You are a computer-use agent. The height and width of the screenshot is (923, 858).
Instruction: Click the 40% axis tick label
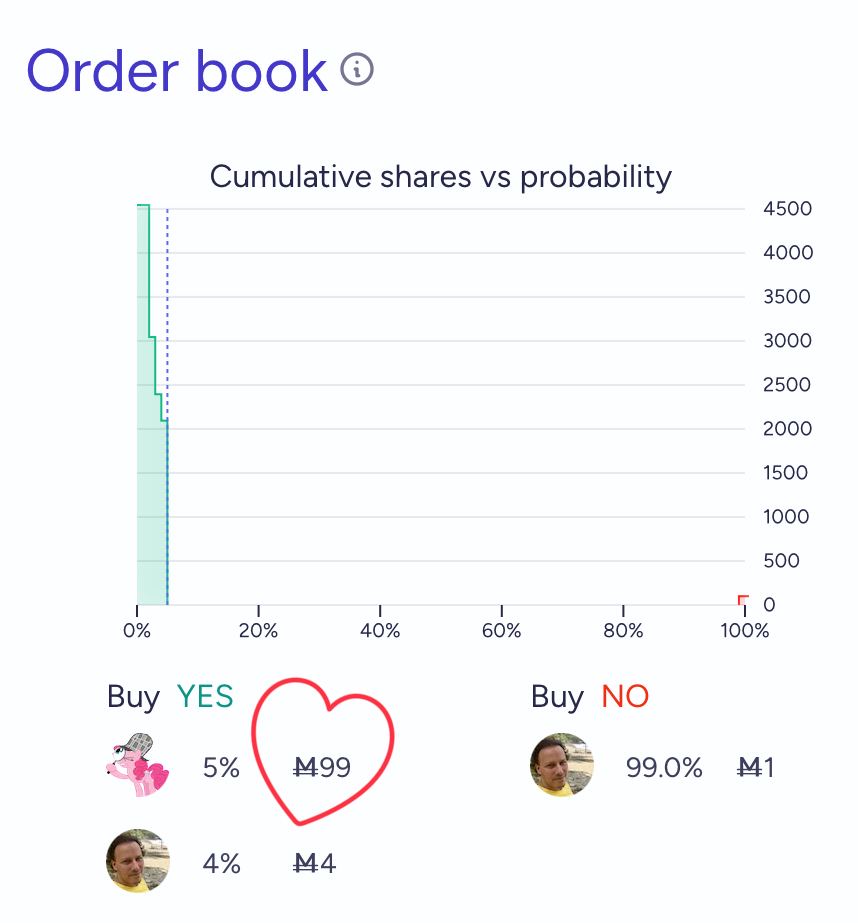point(380,630)
